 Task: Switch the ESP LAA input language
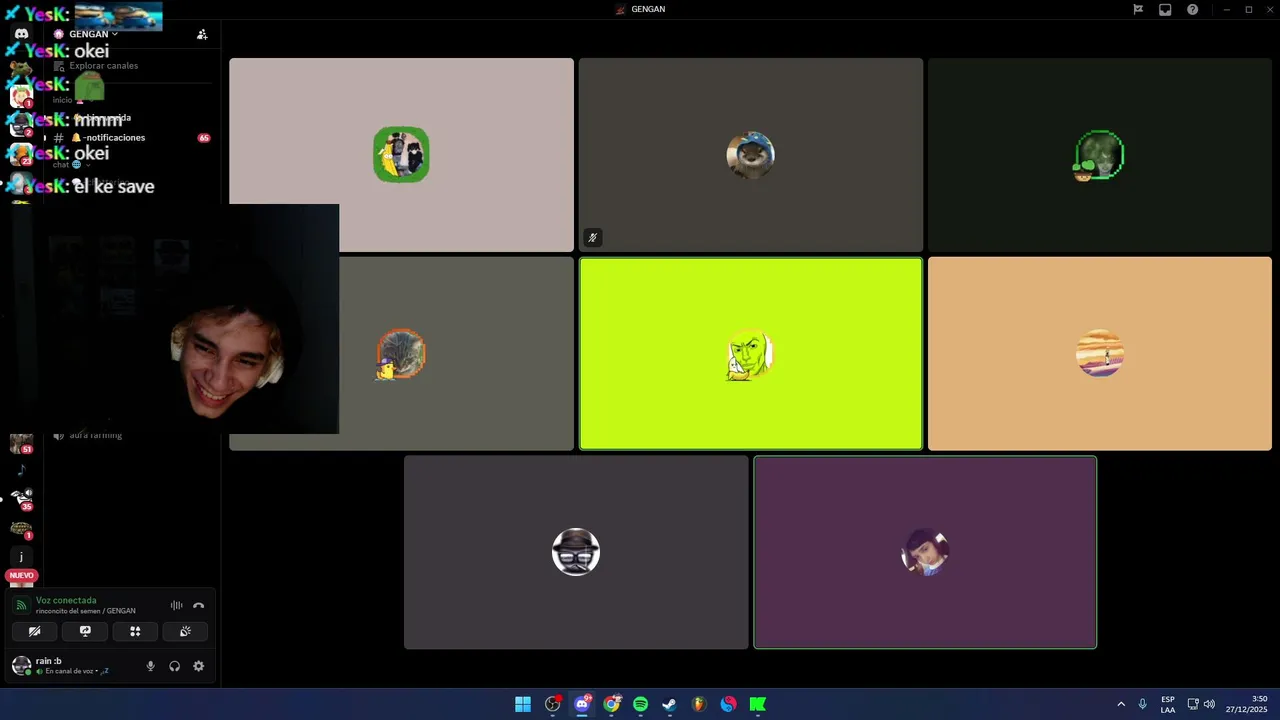coord(1168,704)
